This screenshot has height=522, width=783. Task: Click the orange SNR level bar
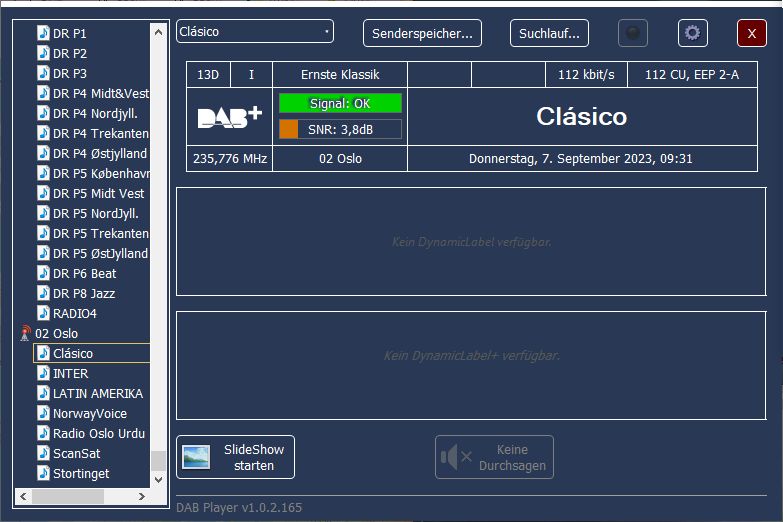[x=289, y=129]
